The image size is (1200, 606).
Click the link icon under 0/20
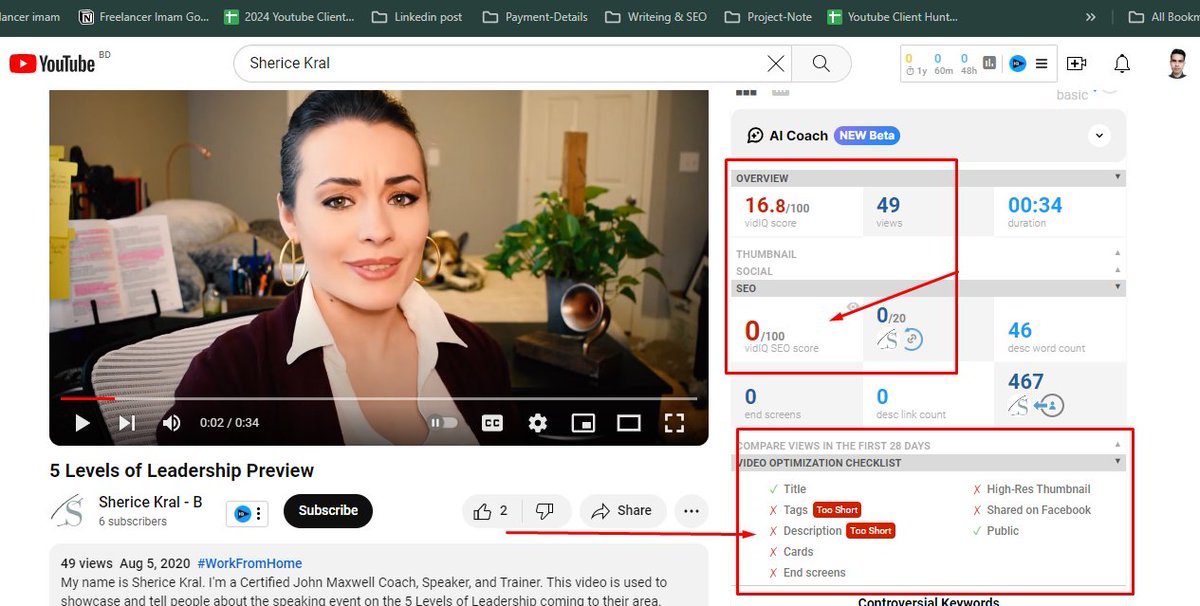[912, 340]
